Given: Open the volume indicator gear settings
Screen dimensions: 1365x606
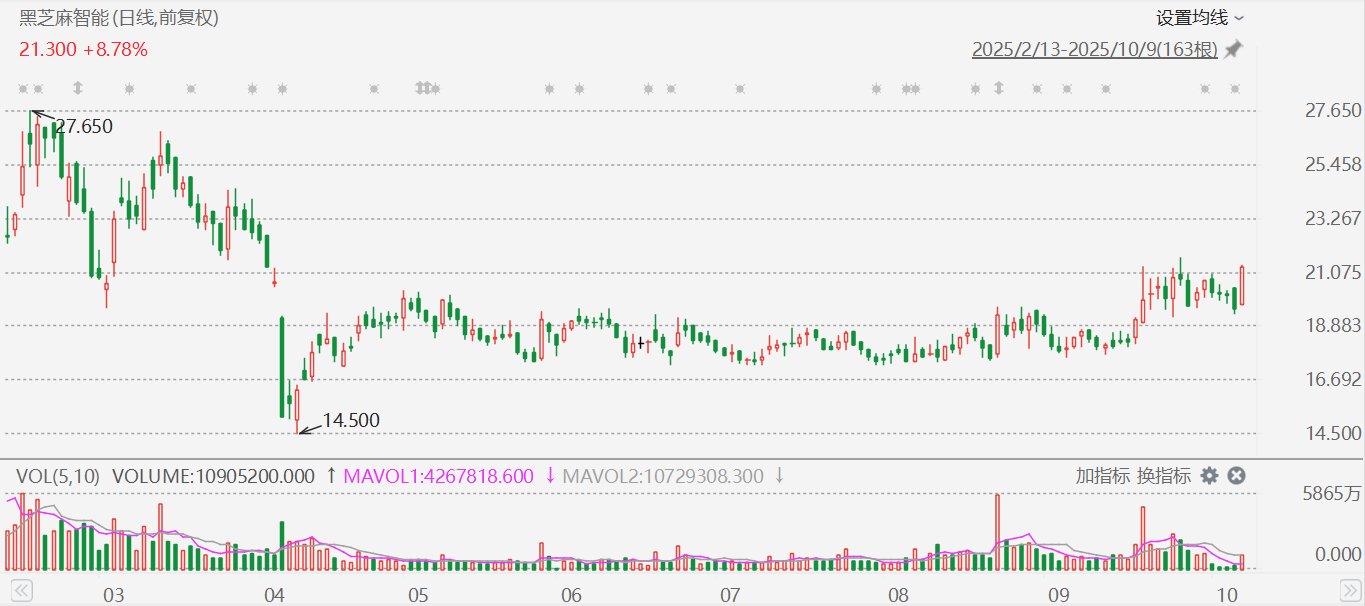Looking at the screenshot, I should pos(1209,476).
